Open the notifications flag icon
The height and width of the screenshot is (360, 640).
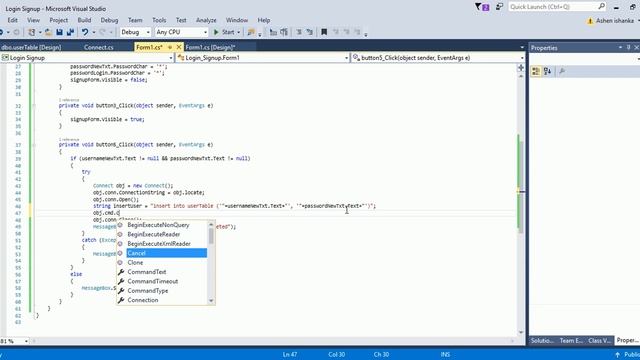click(x=482, y=7)
